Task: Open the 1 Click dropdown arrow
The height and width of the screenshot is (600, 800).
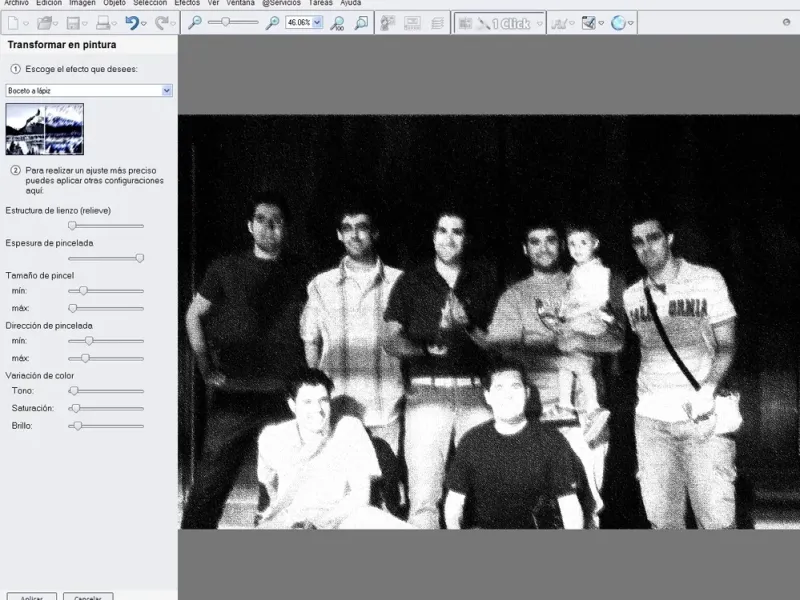Action: (539, 23)
